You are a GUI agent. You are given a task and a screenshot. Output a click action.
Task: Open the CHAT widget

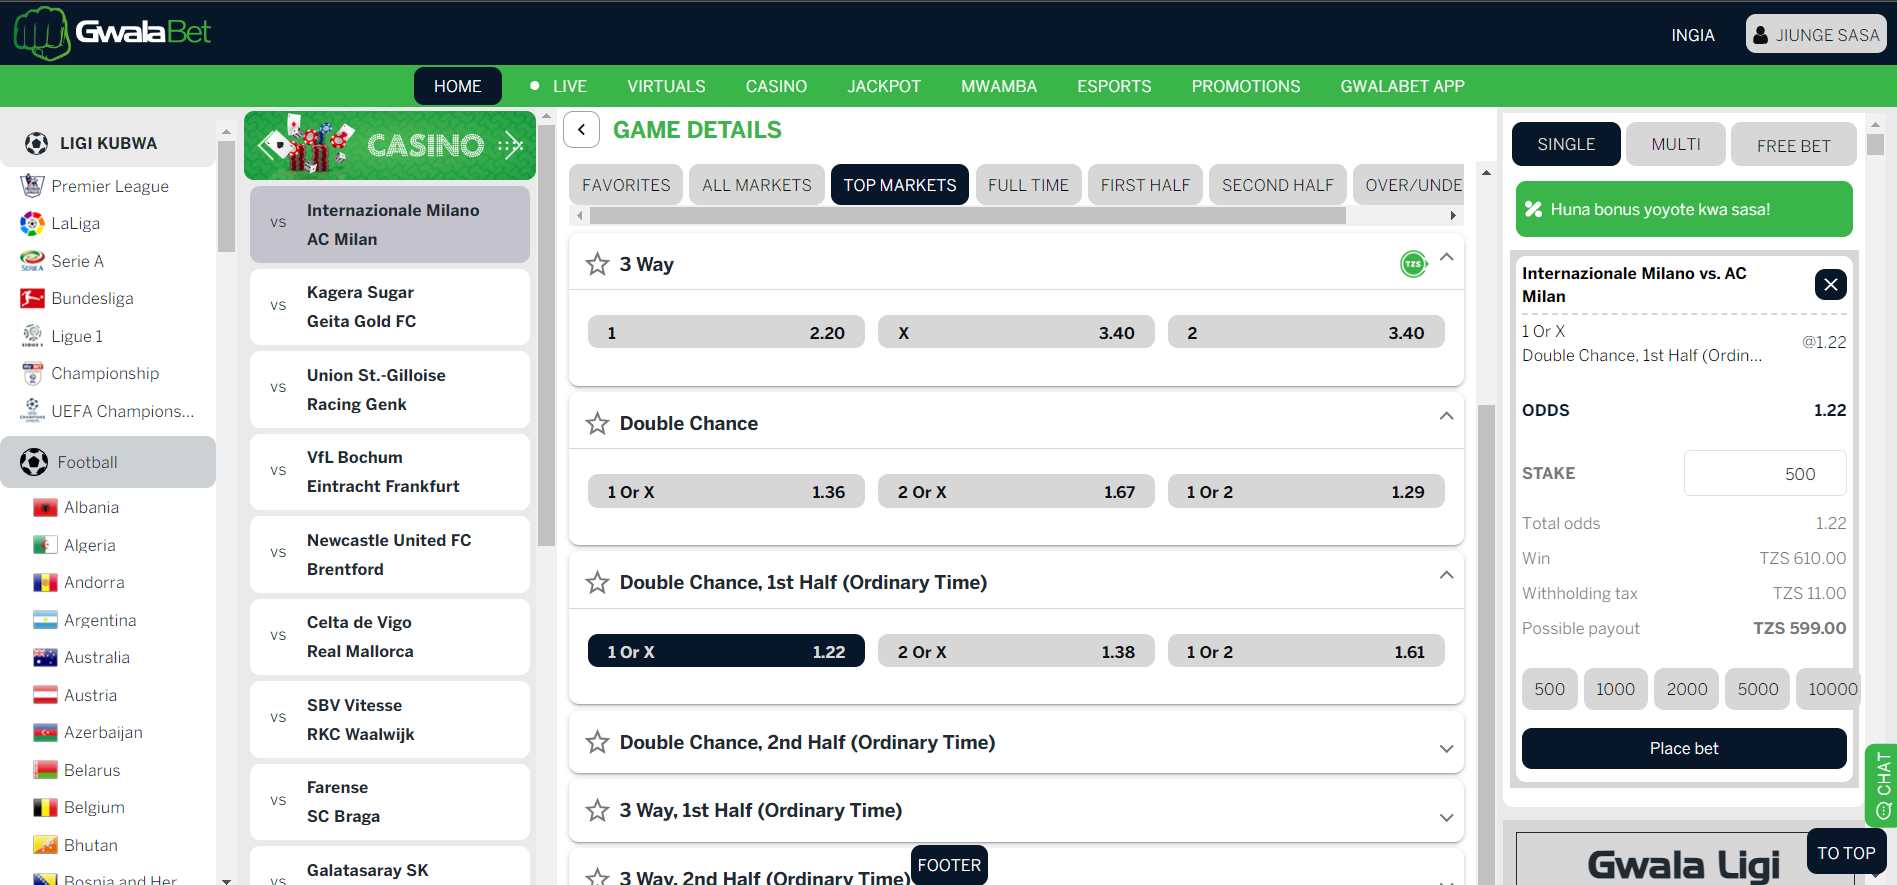(1882, 785)
